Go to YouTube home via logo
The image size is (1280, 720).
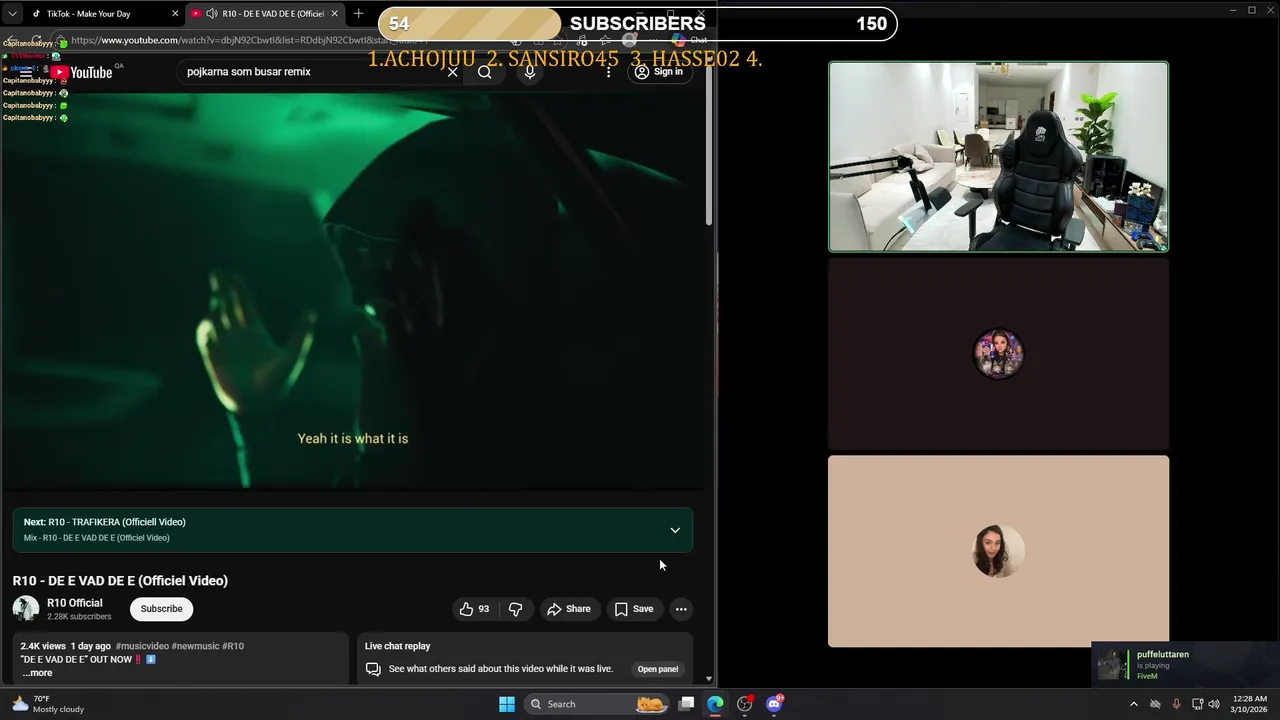point(83,72)
